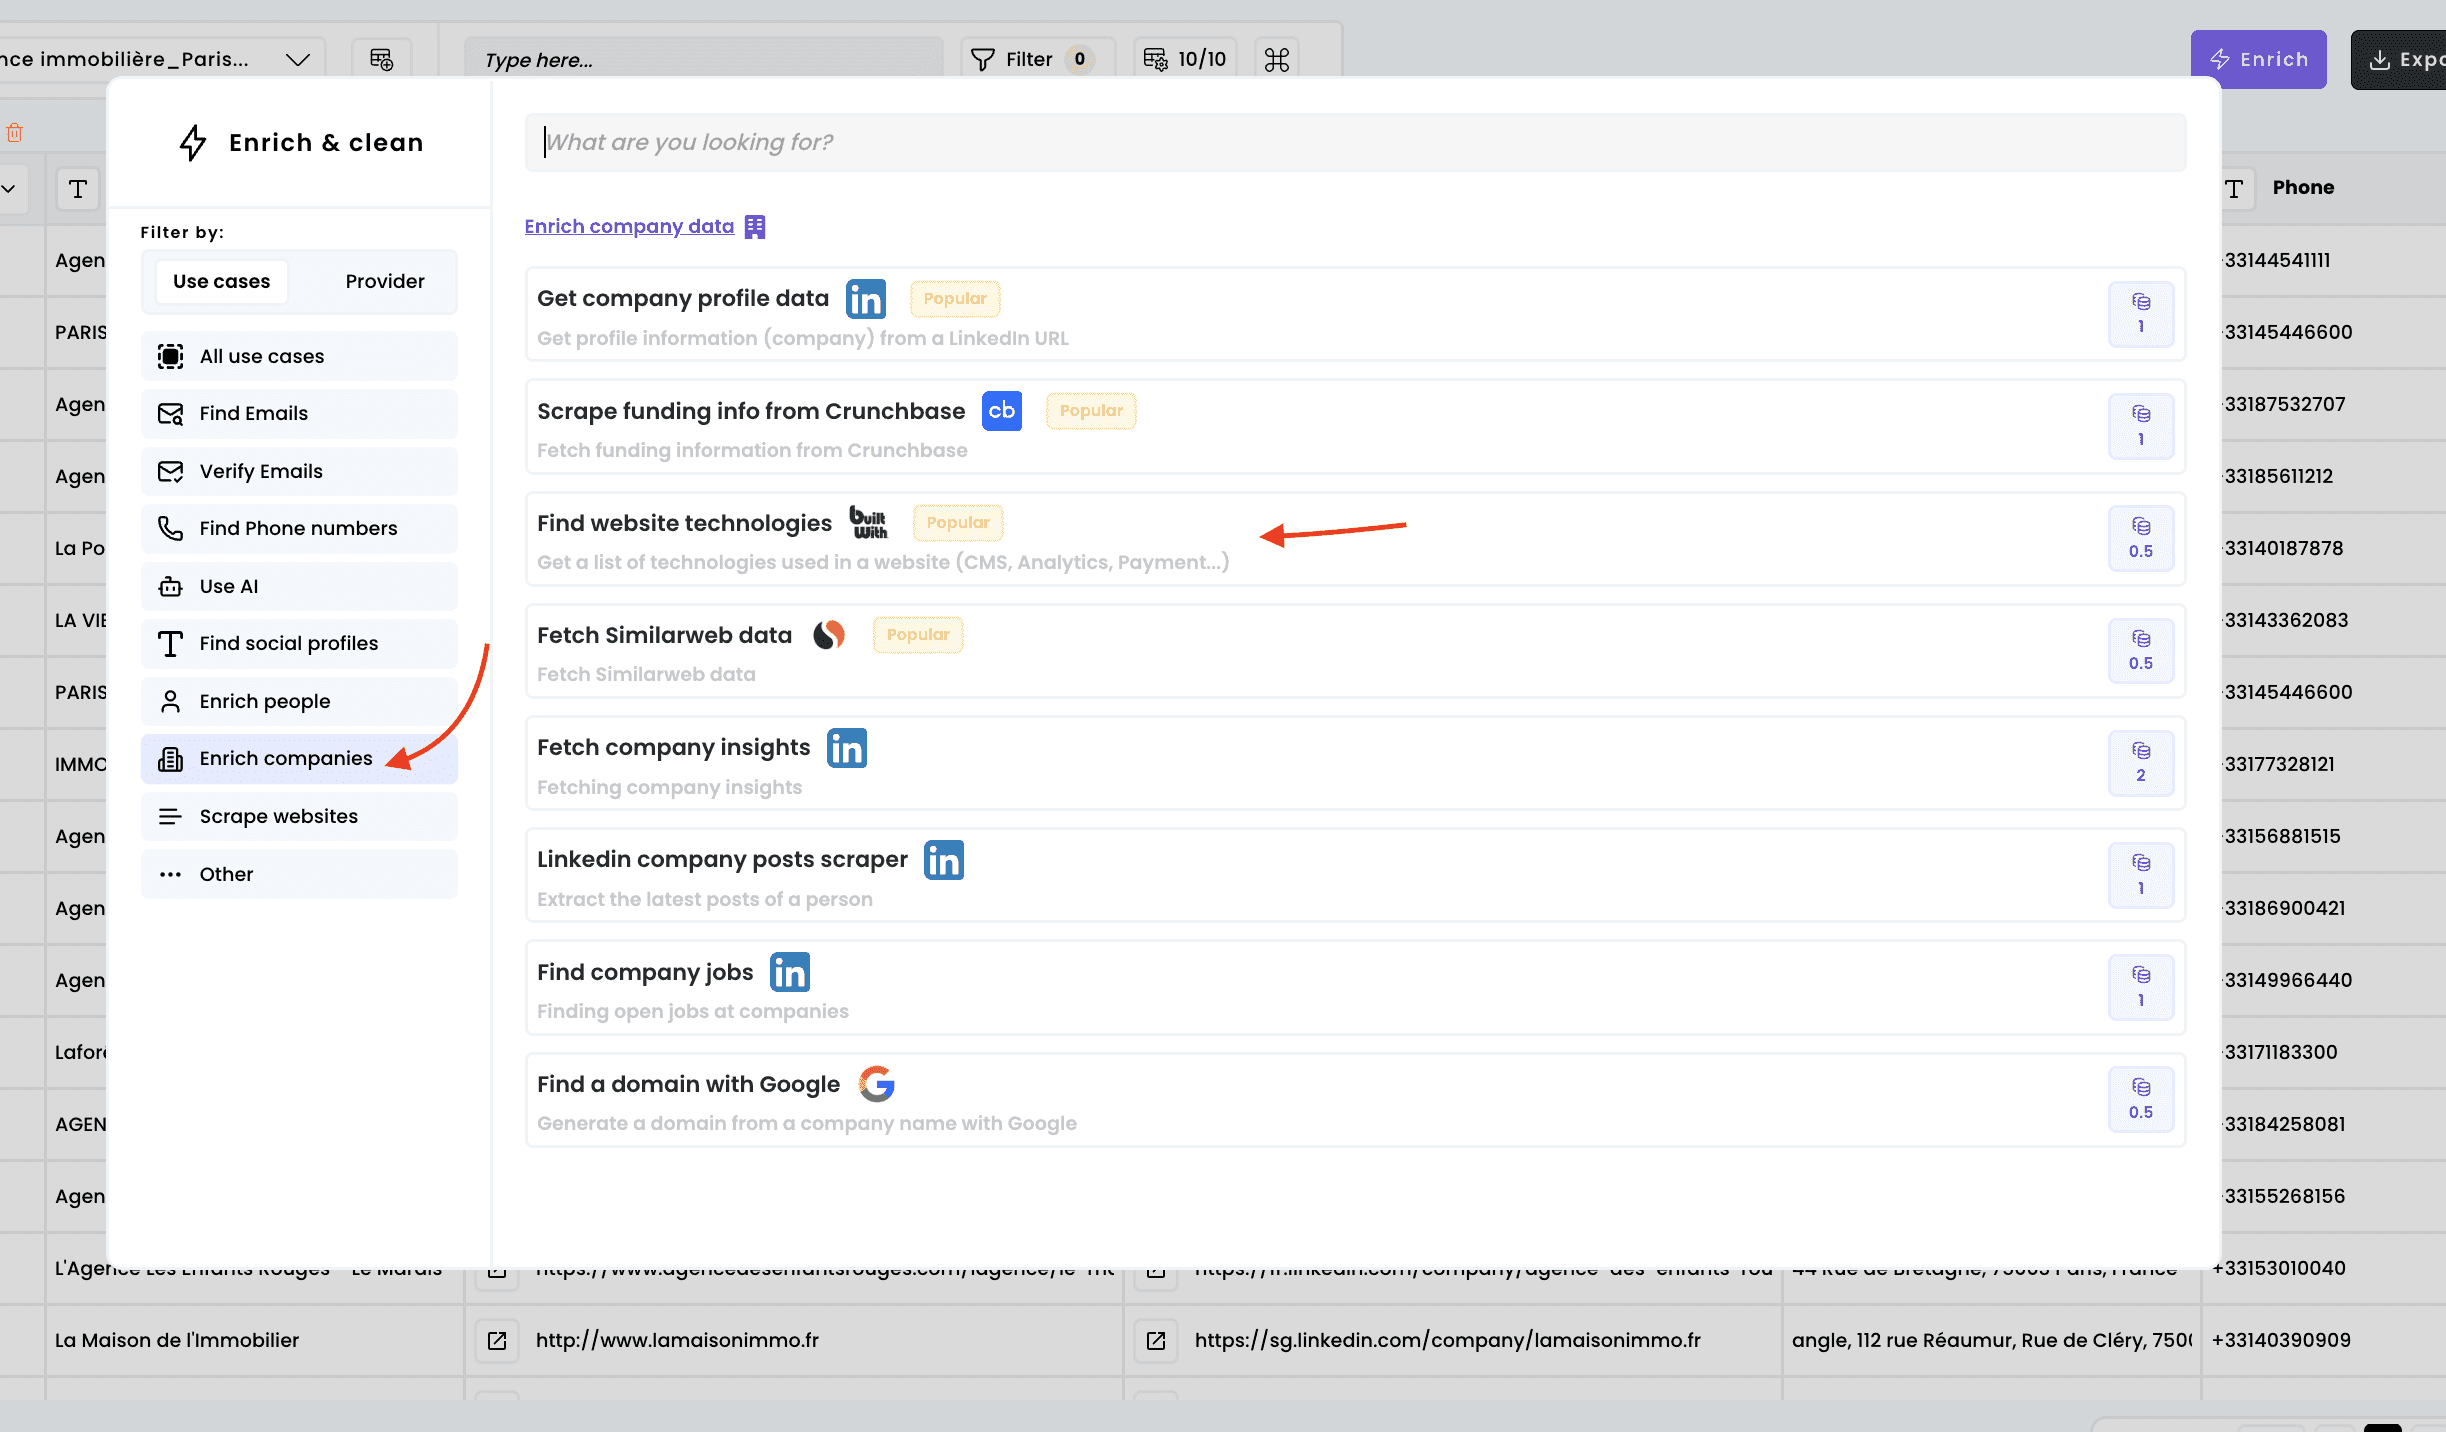Click the keyboard shortcuts command icon
This screenshot has width=2446, height=1432.
1276,60
